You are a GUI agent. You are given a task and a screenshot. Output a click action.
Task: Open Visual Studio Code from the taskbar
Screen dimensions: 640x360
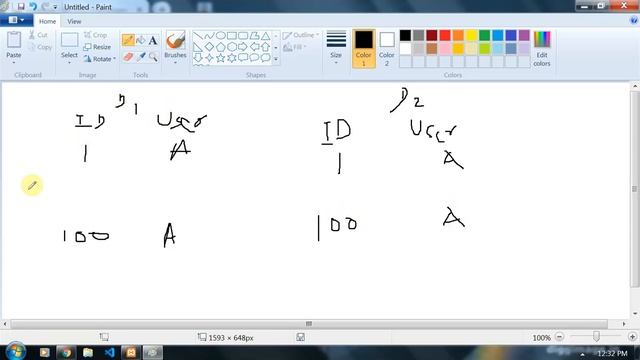click(109, 352)
